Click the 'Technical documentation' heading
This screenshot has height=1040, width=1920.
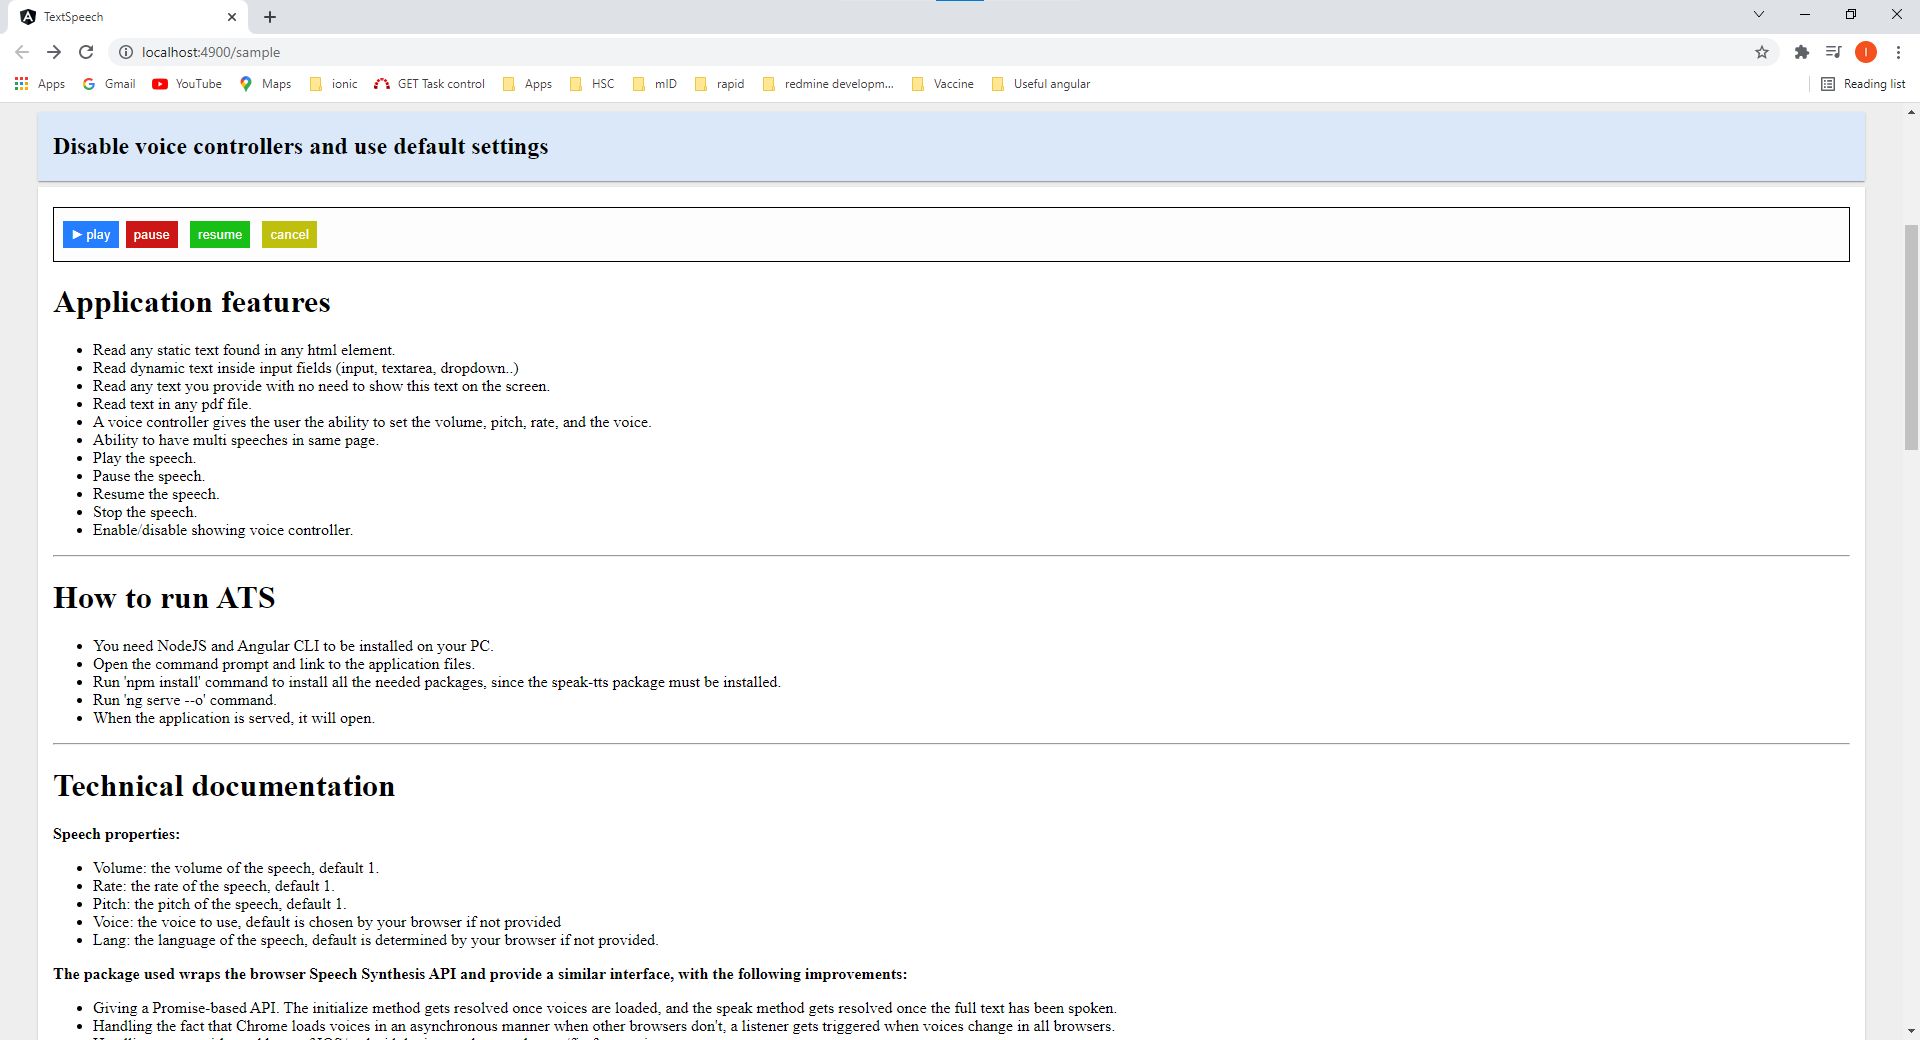224,786
